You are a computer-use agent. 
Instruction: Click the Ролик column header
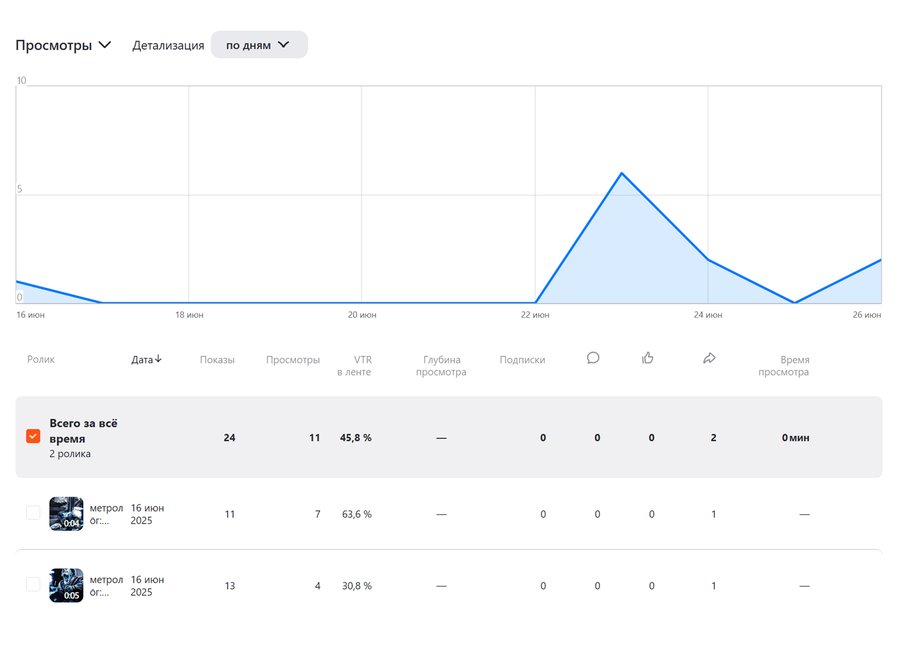(x=41, y=360)
